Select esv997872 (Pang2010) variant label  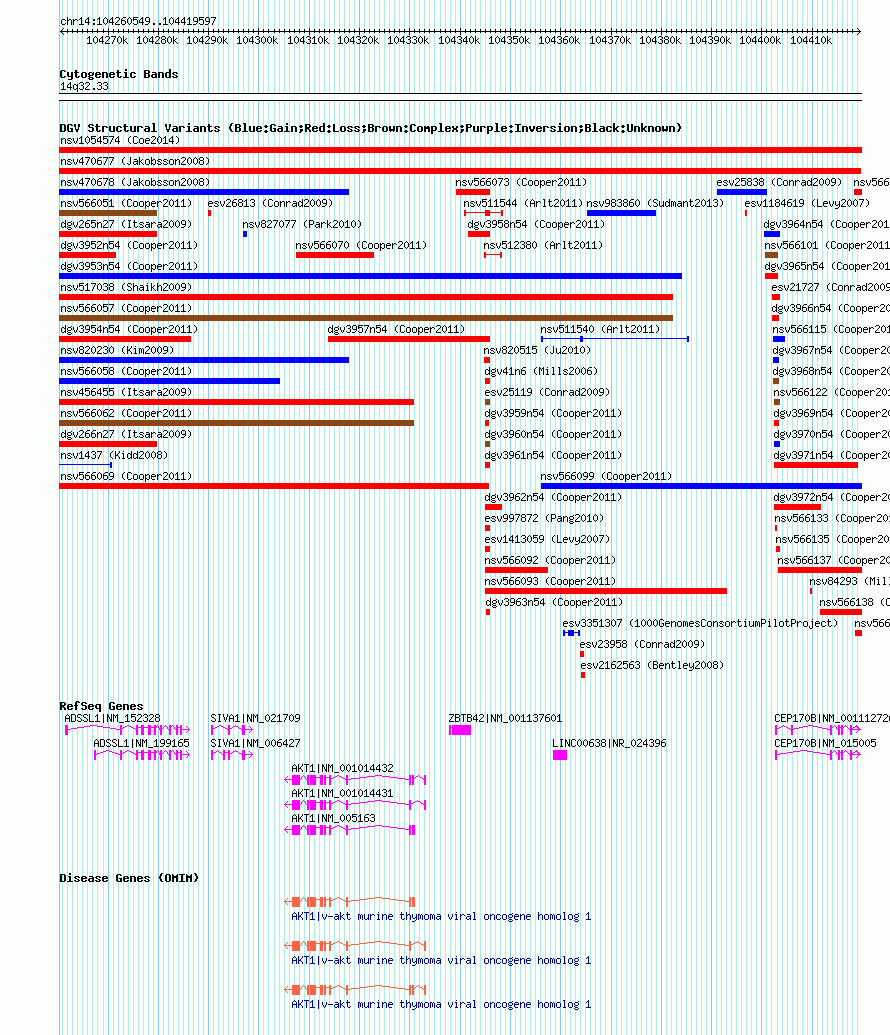544,519
